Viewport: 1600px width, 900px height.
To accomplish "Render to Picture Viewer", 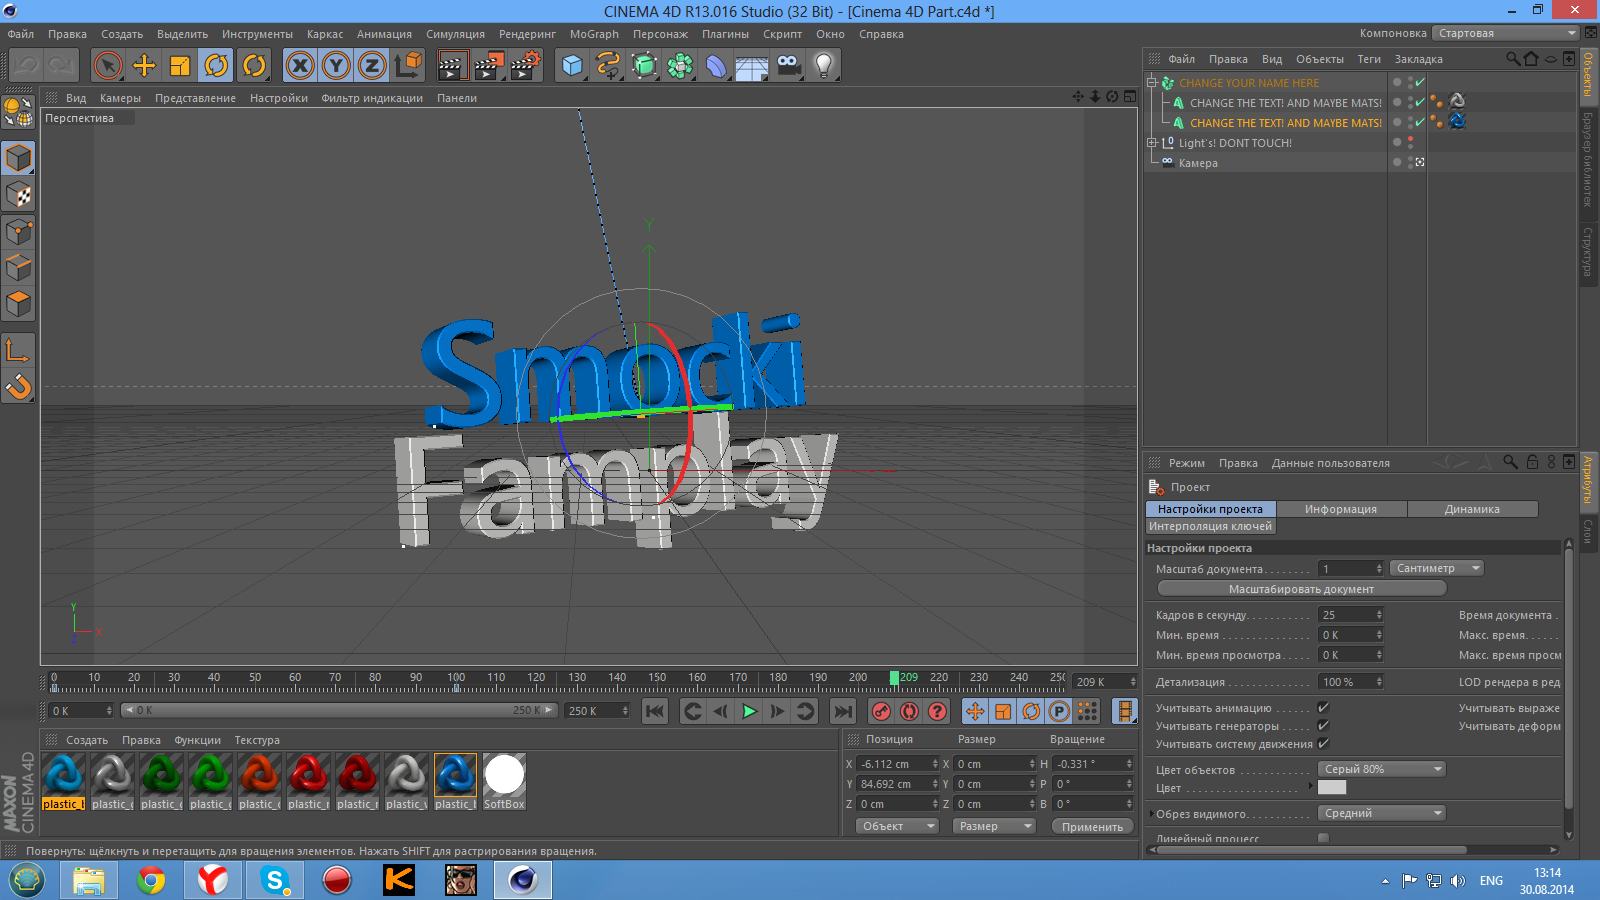I will (489, 66).
